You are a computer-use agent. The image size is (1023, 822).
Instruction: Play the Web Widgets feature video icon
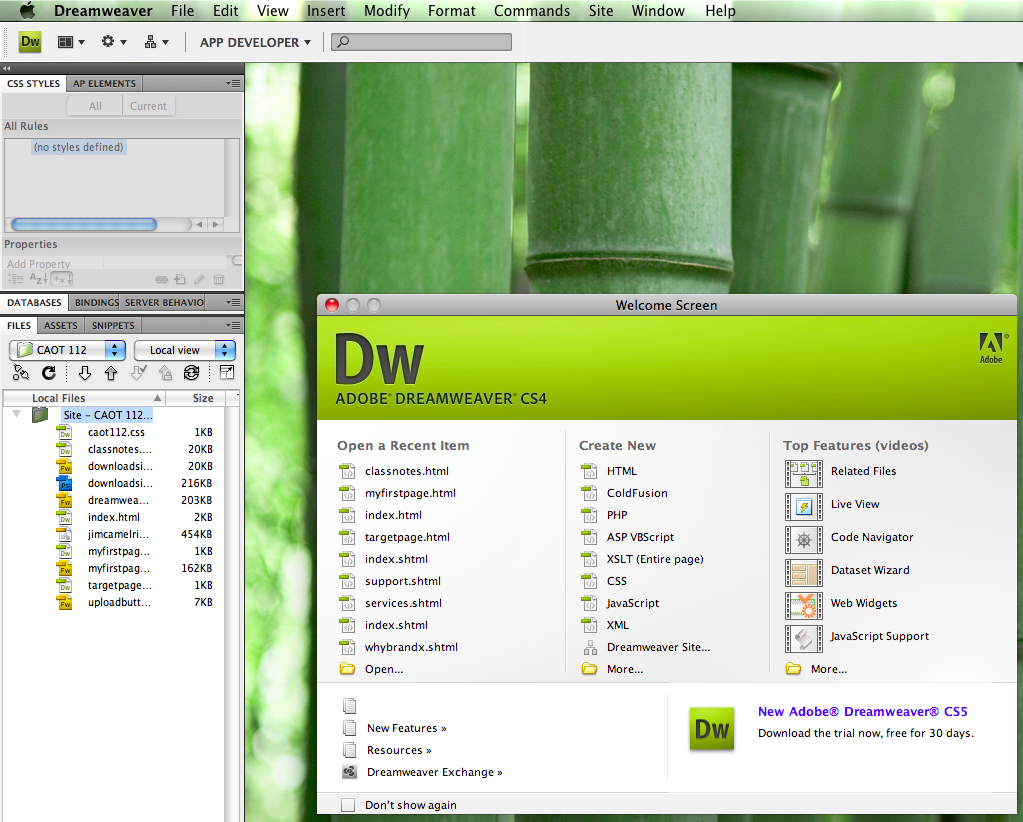tap(804, 605)
